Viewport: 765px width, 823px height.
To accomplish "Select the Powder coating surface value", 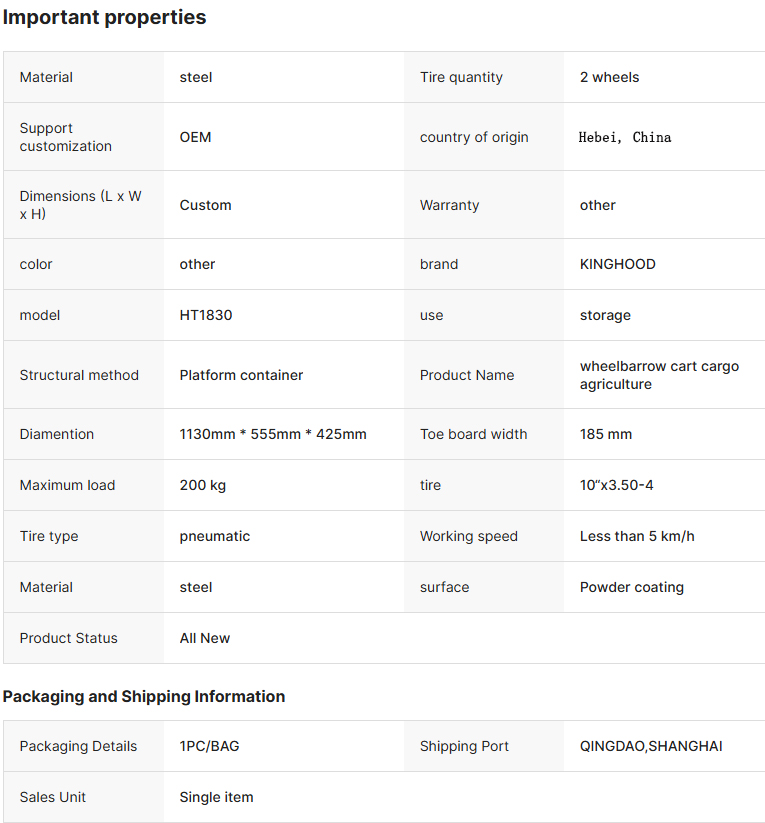I will click(632, 587).
